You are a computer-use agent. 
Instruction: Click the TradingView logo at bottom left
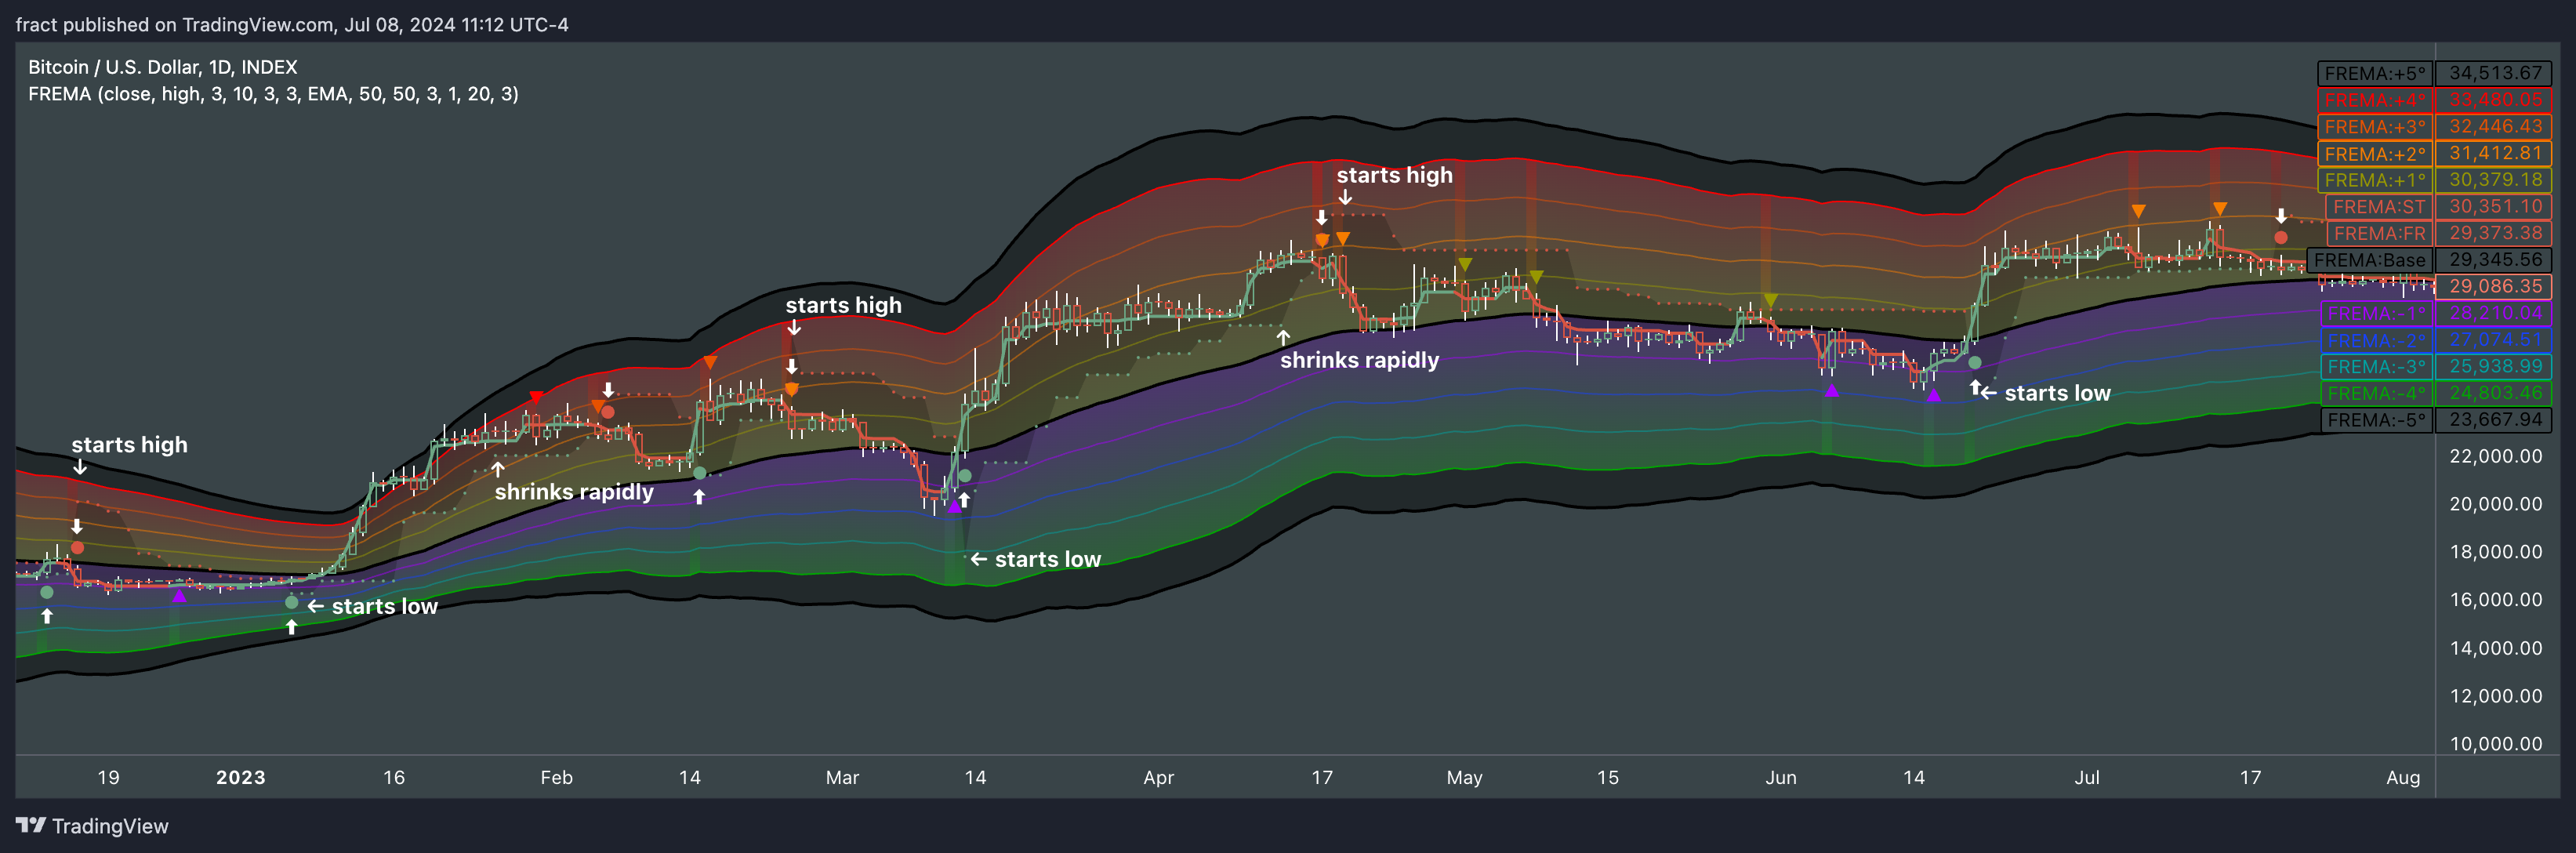point(92,826)
